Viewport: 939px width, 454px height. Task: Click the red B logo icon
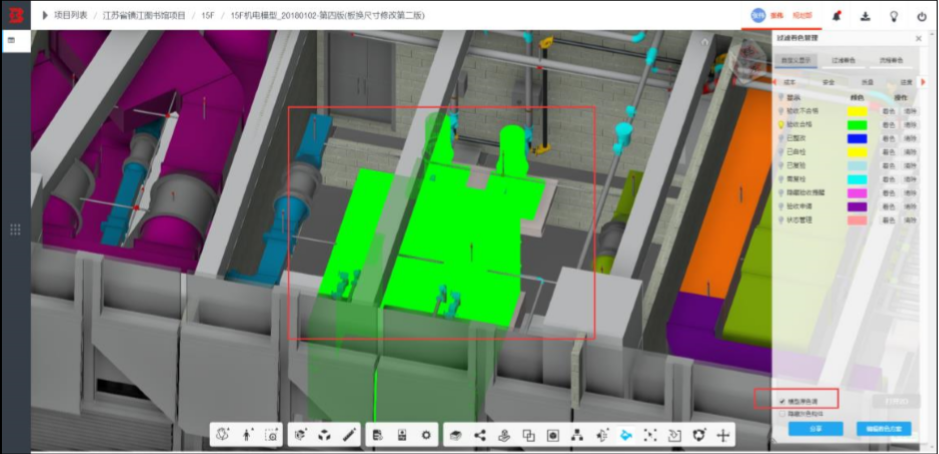coord(15,16)
